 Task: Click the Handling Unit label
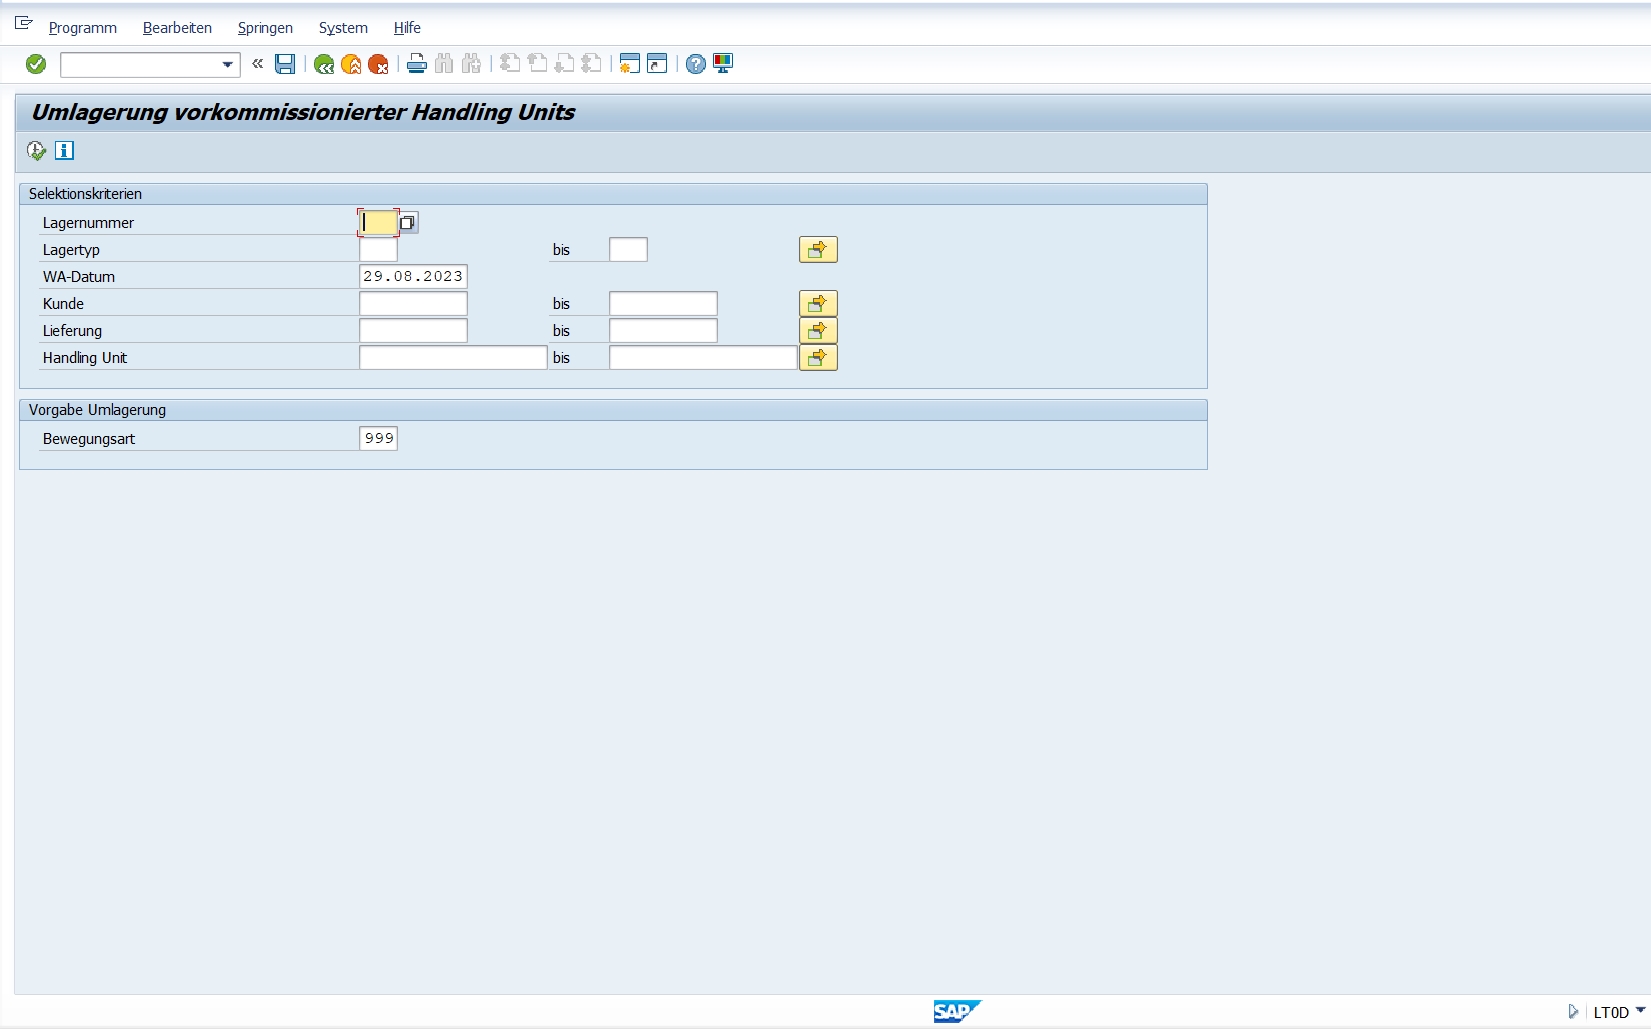tap(85, 358)
